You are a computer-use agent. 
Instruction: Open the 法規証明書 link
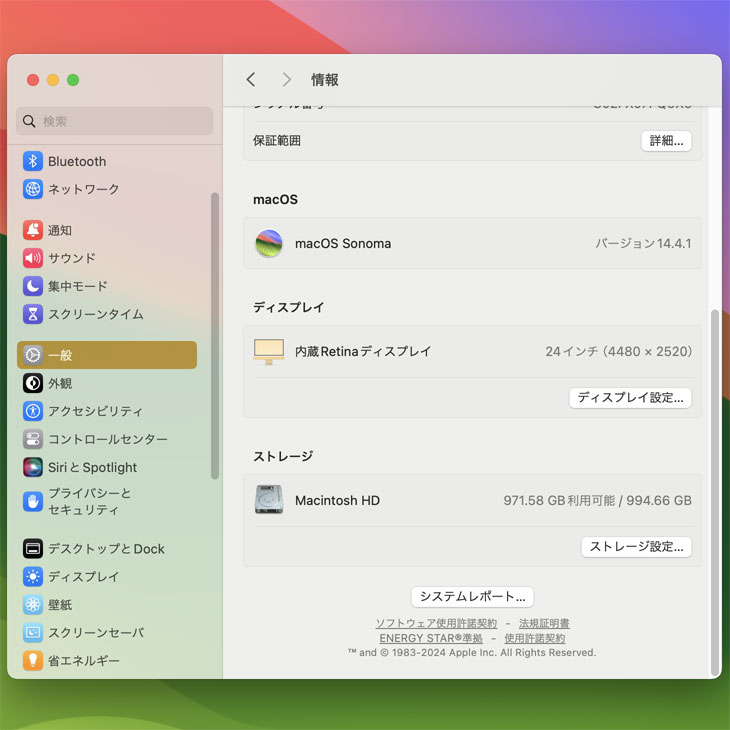[x=544, y=623]
